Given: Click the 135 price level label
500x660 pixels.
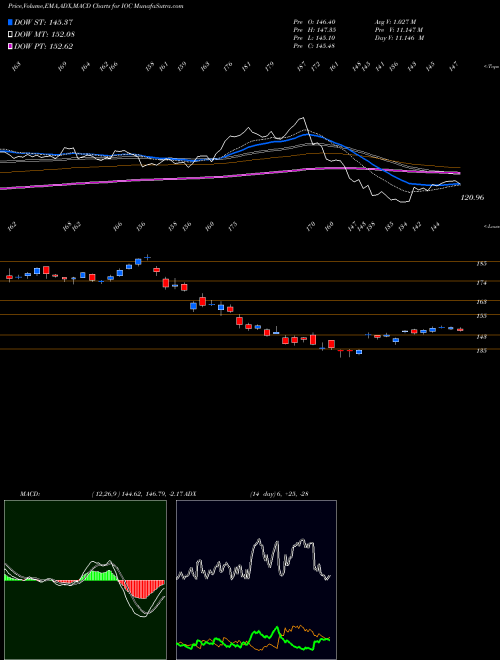Looking at the screenshot, I should coord(481,350).
